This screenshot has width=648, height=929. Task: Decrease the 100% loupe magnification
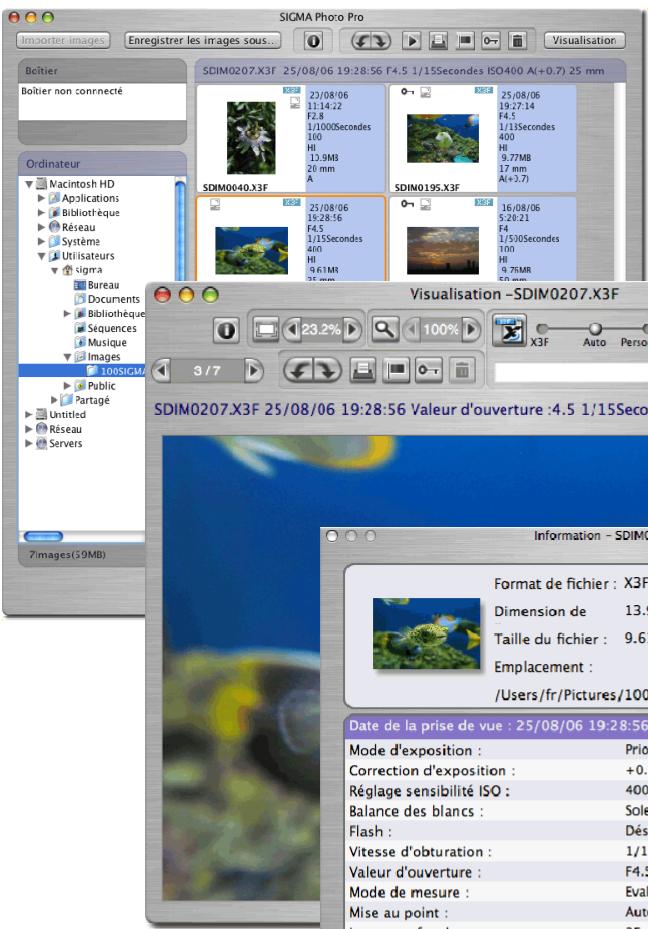[x=412, y=329]
